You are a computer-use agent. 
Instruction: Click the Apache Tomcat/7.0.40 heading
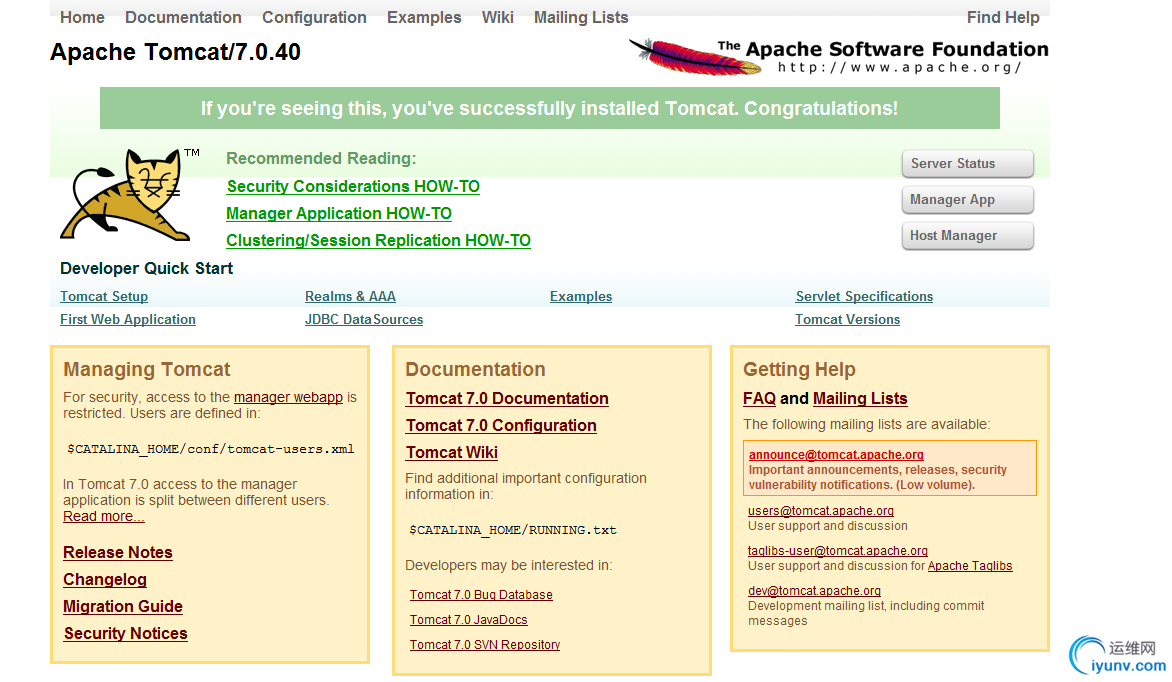(176, 52)
